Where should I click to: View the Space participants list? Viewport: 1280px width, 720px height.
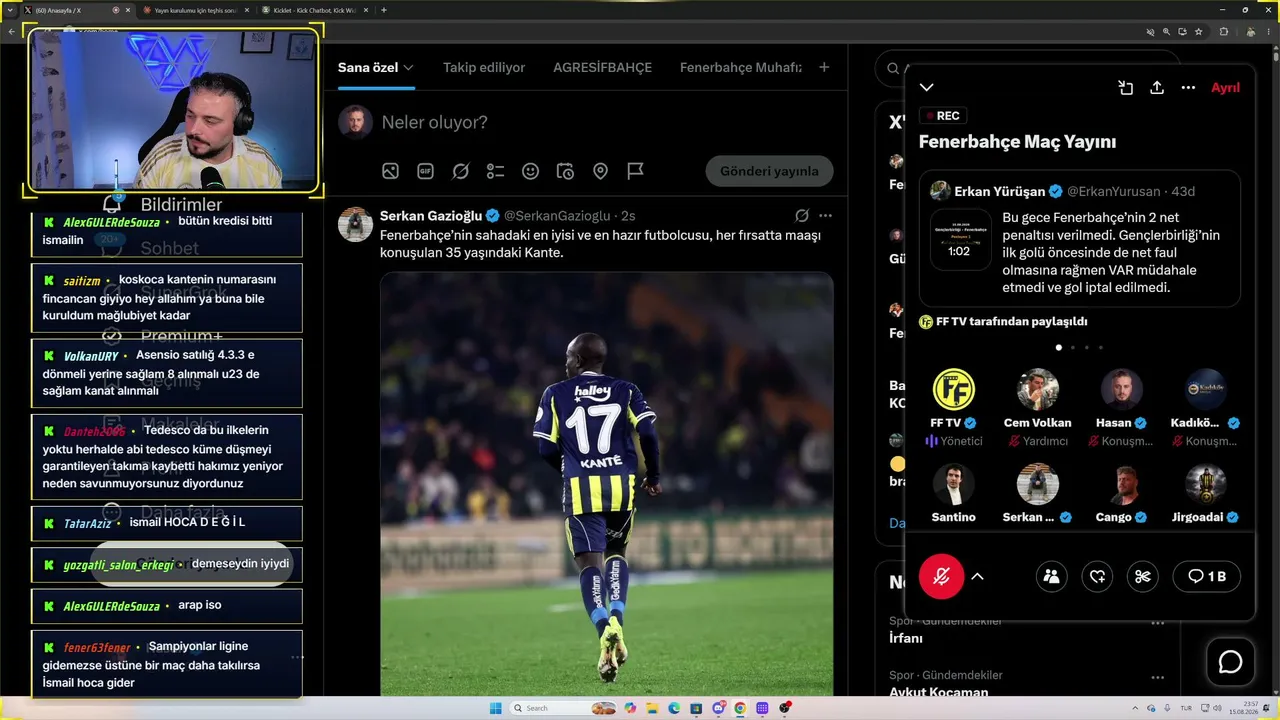pyautogui.click(x=1052, y=576)
